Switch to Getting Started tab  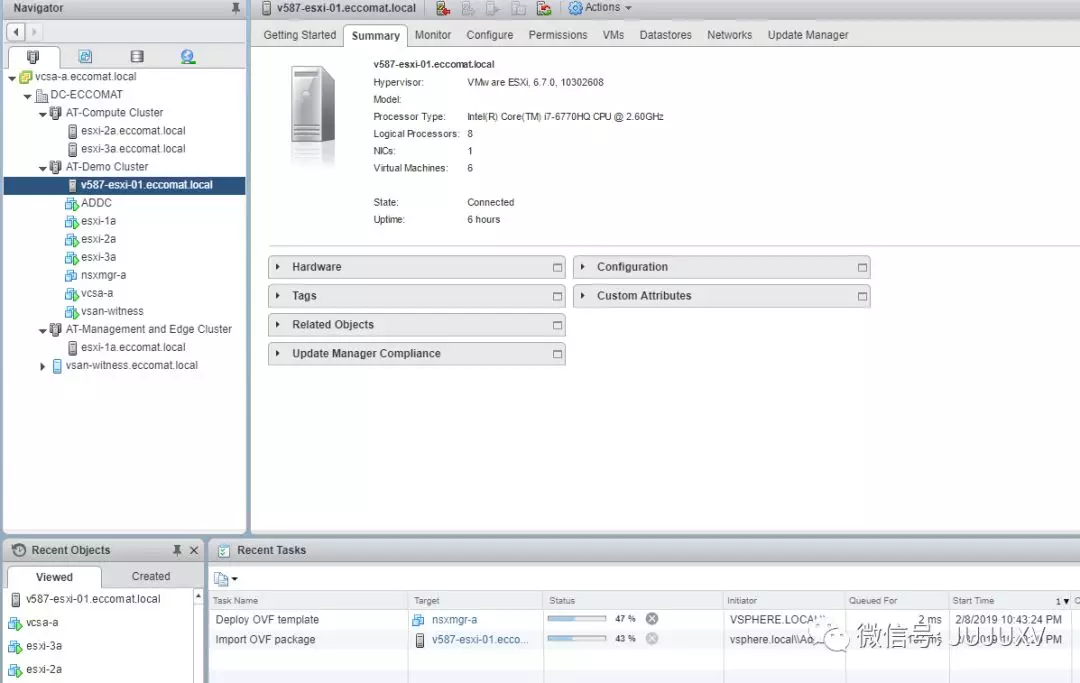pos(300,35)
